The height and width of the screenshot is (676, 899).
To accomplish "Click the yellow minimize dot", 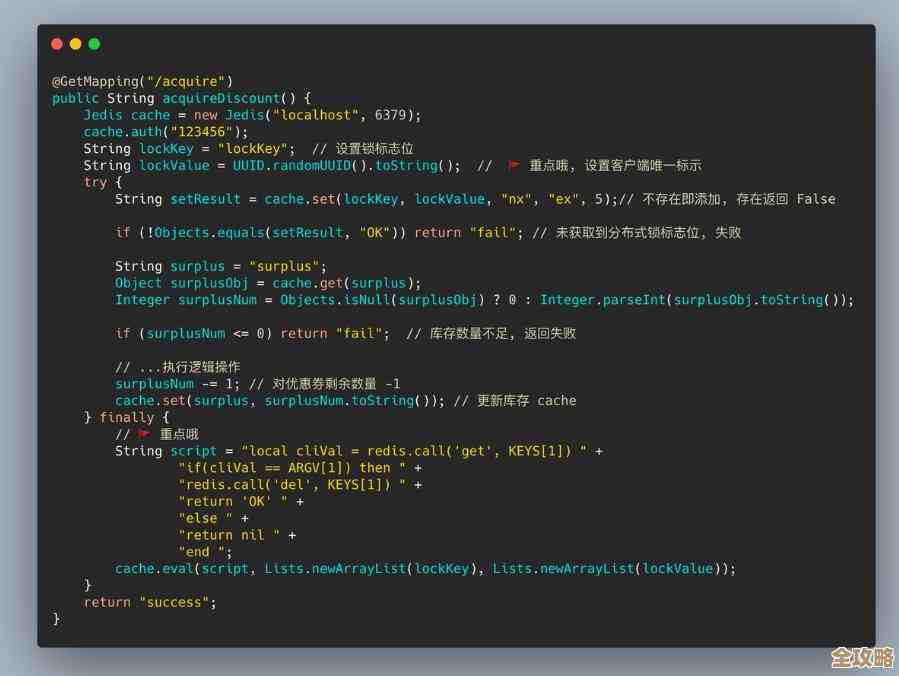I will 75,44.
